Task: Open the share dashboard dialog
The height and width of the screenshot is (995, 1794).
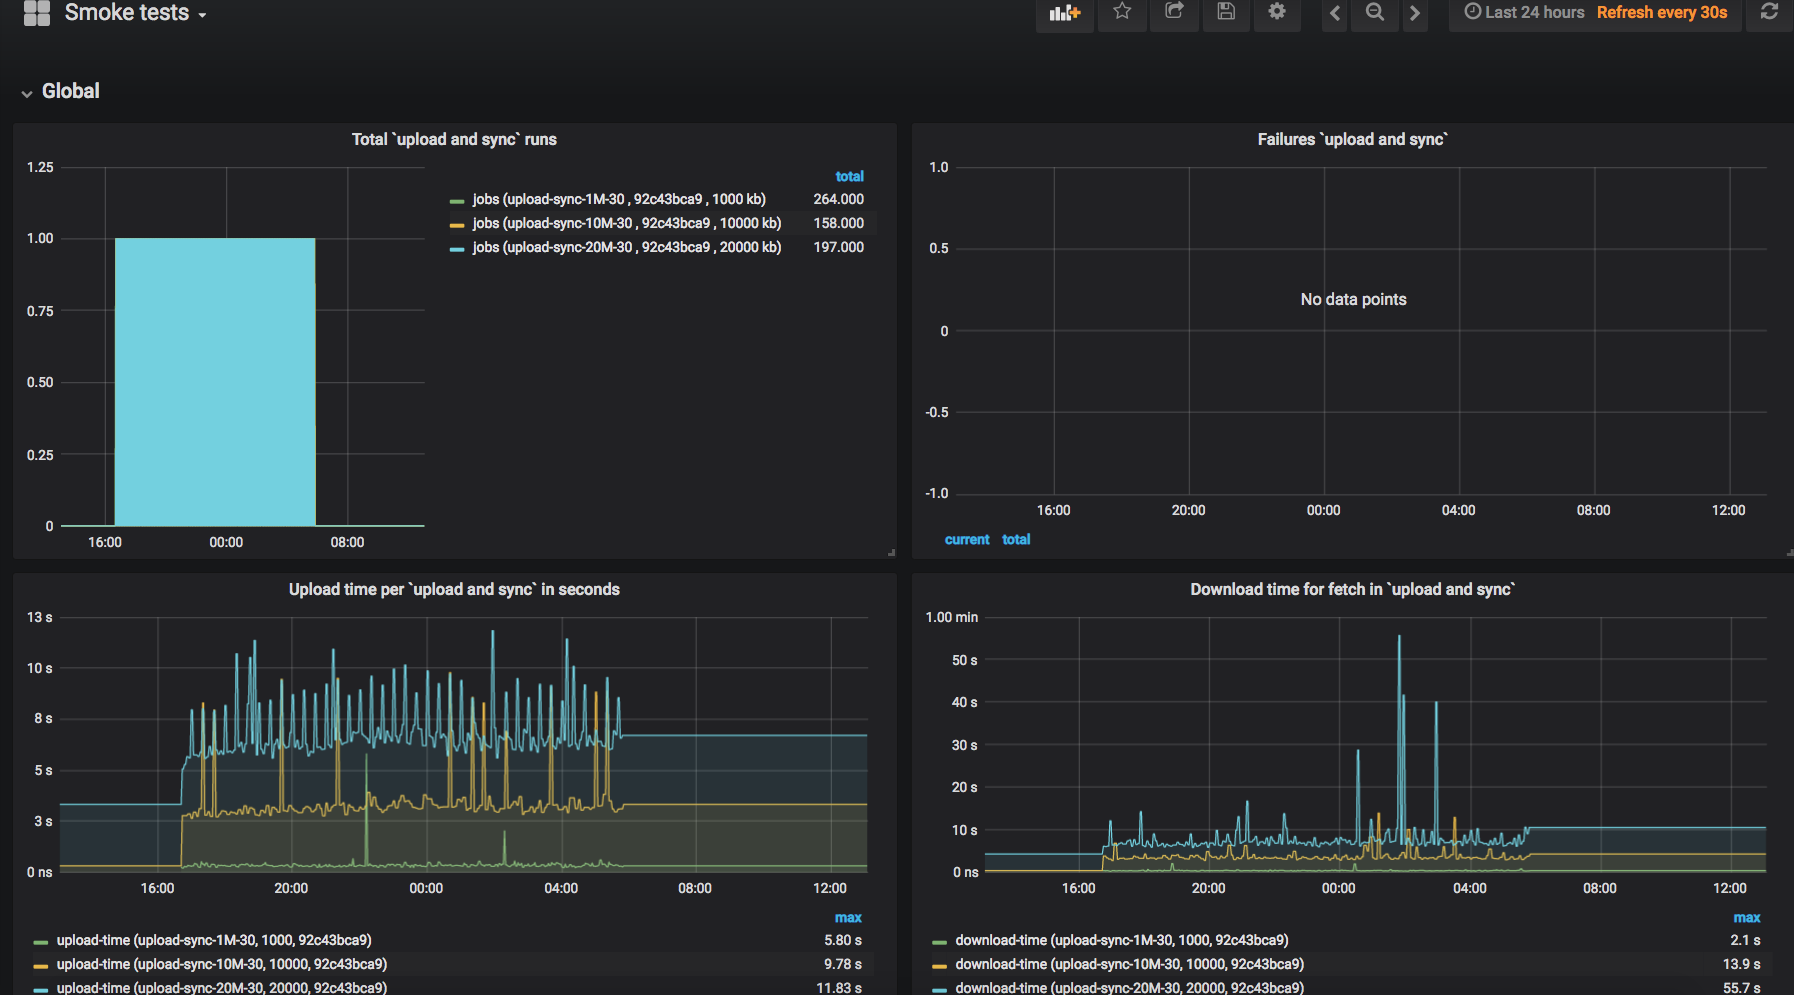Action: (1174, 13)
